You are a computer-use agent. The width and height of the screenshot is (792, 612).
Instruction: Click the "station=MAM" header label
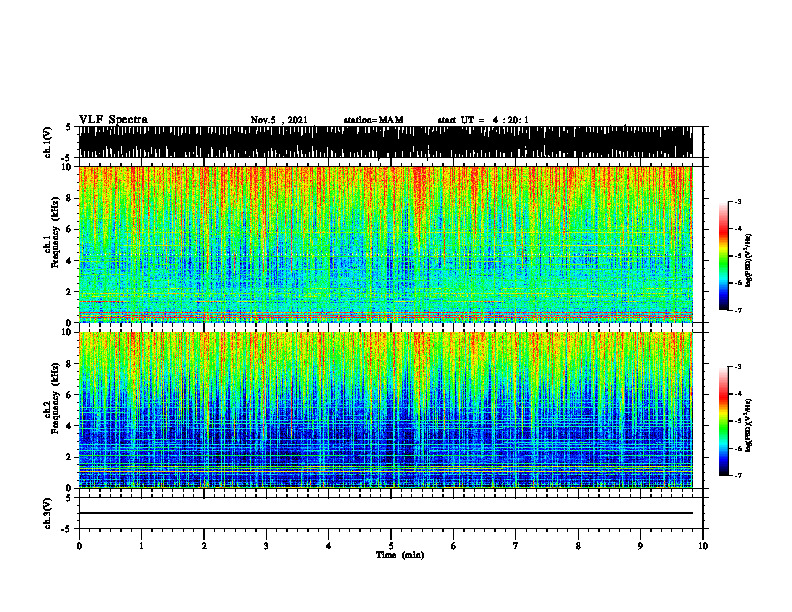pyautogui.click(x=373, y=120)
